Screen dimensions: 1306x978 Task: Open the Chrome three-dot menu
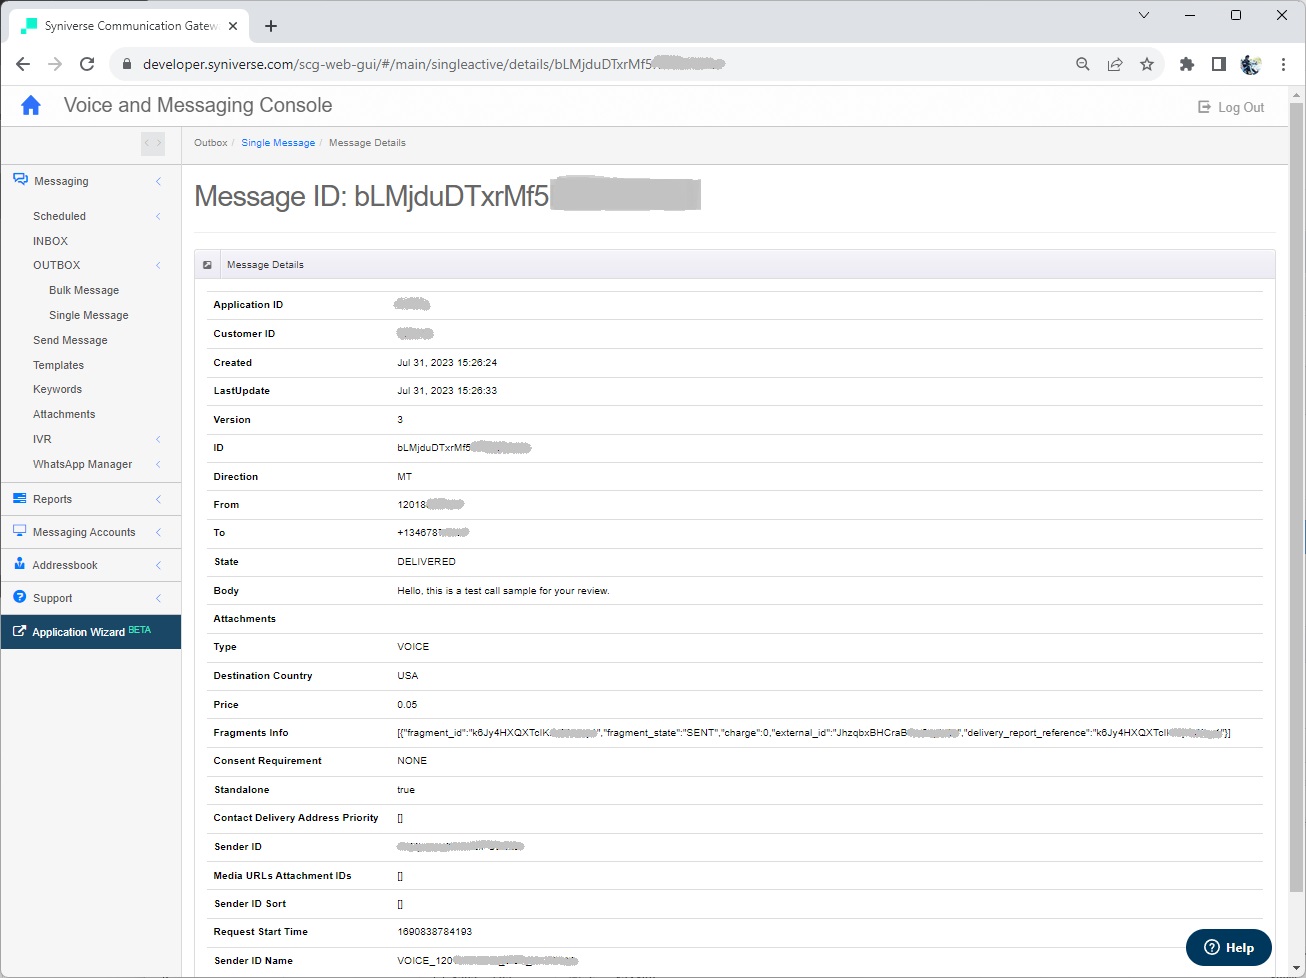coord(1283,64)
